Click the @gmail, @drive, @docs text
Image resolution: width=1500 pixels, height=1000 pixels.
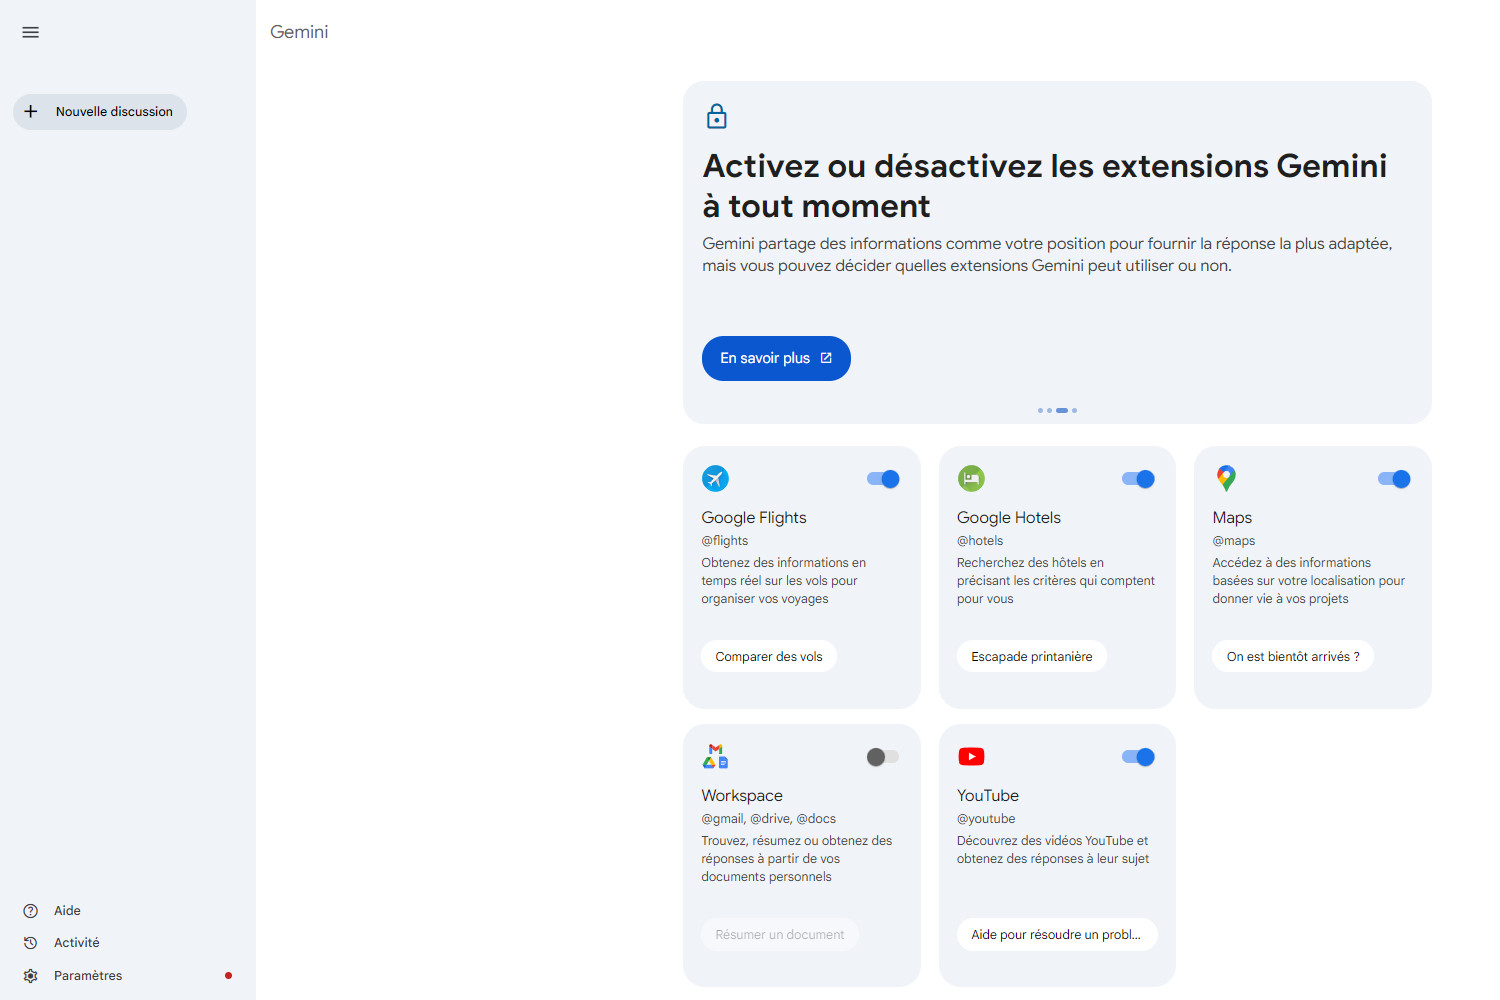769,819
